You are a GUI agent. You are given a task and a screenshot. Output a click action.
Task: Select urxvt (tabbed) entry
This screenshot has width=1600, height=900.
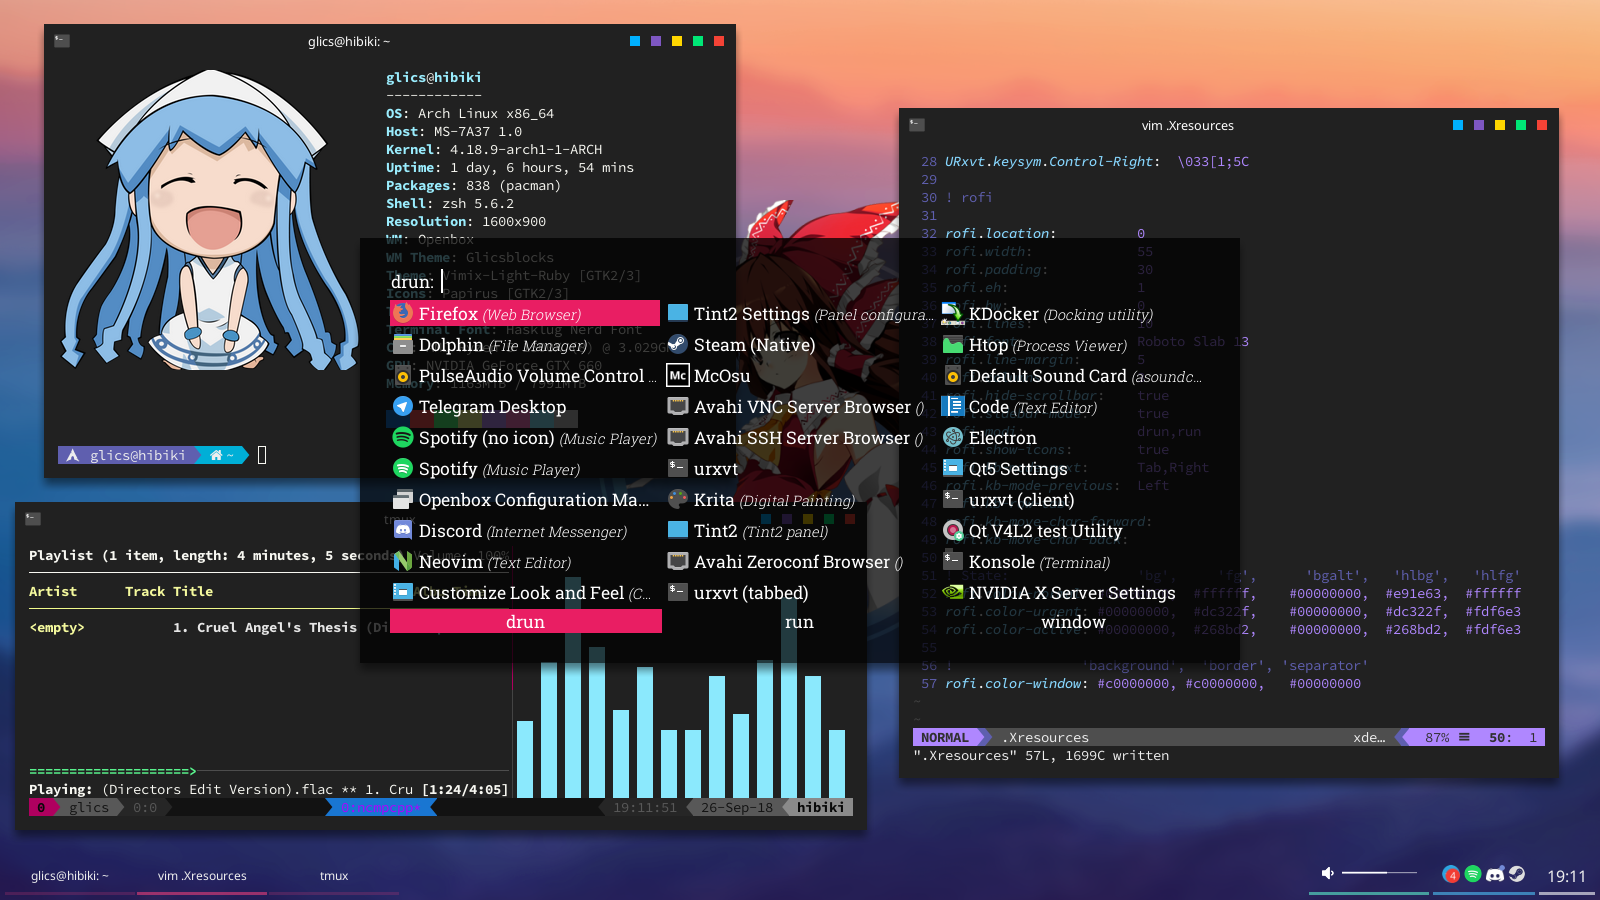coord(800,593)
